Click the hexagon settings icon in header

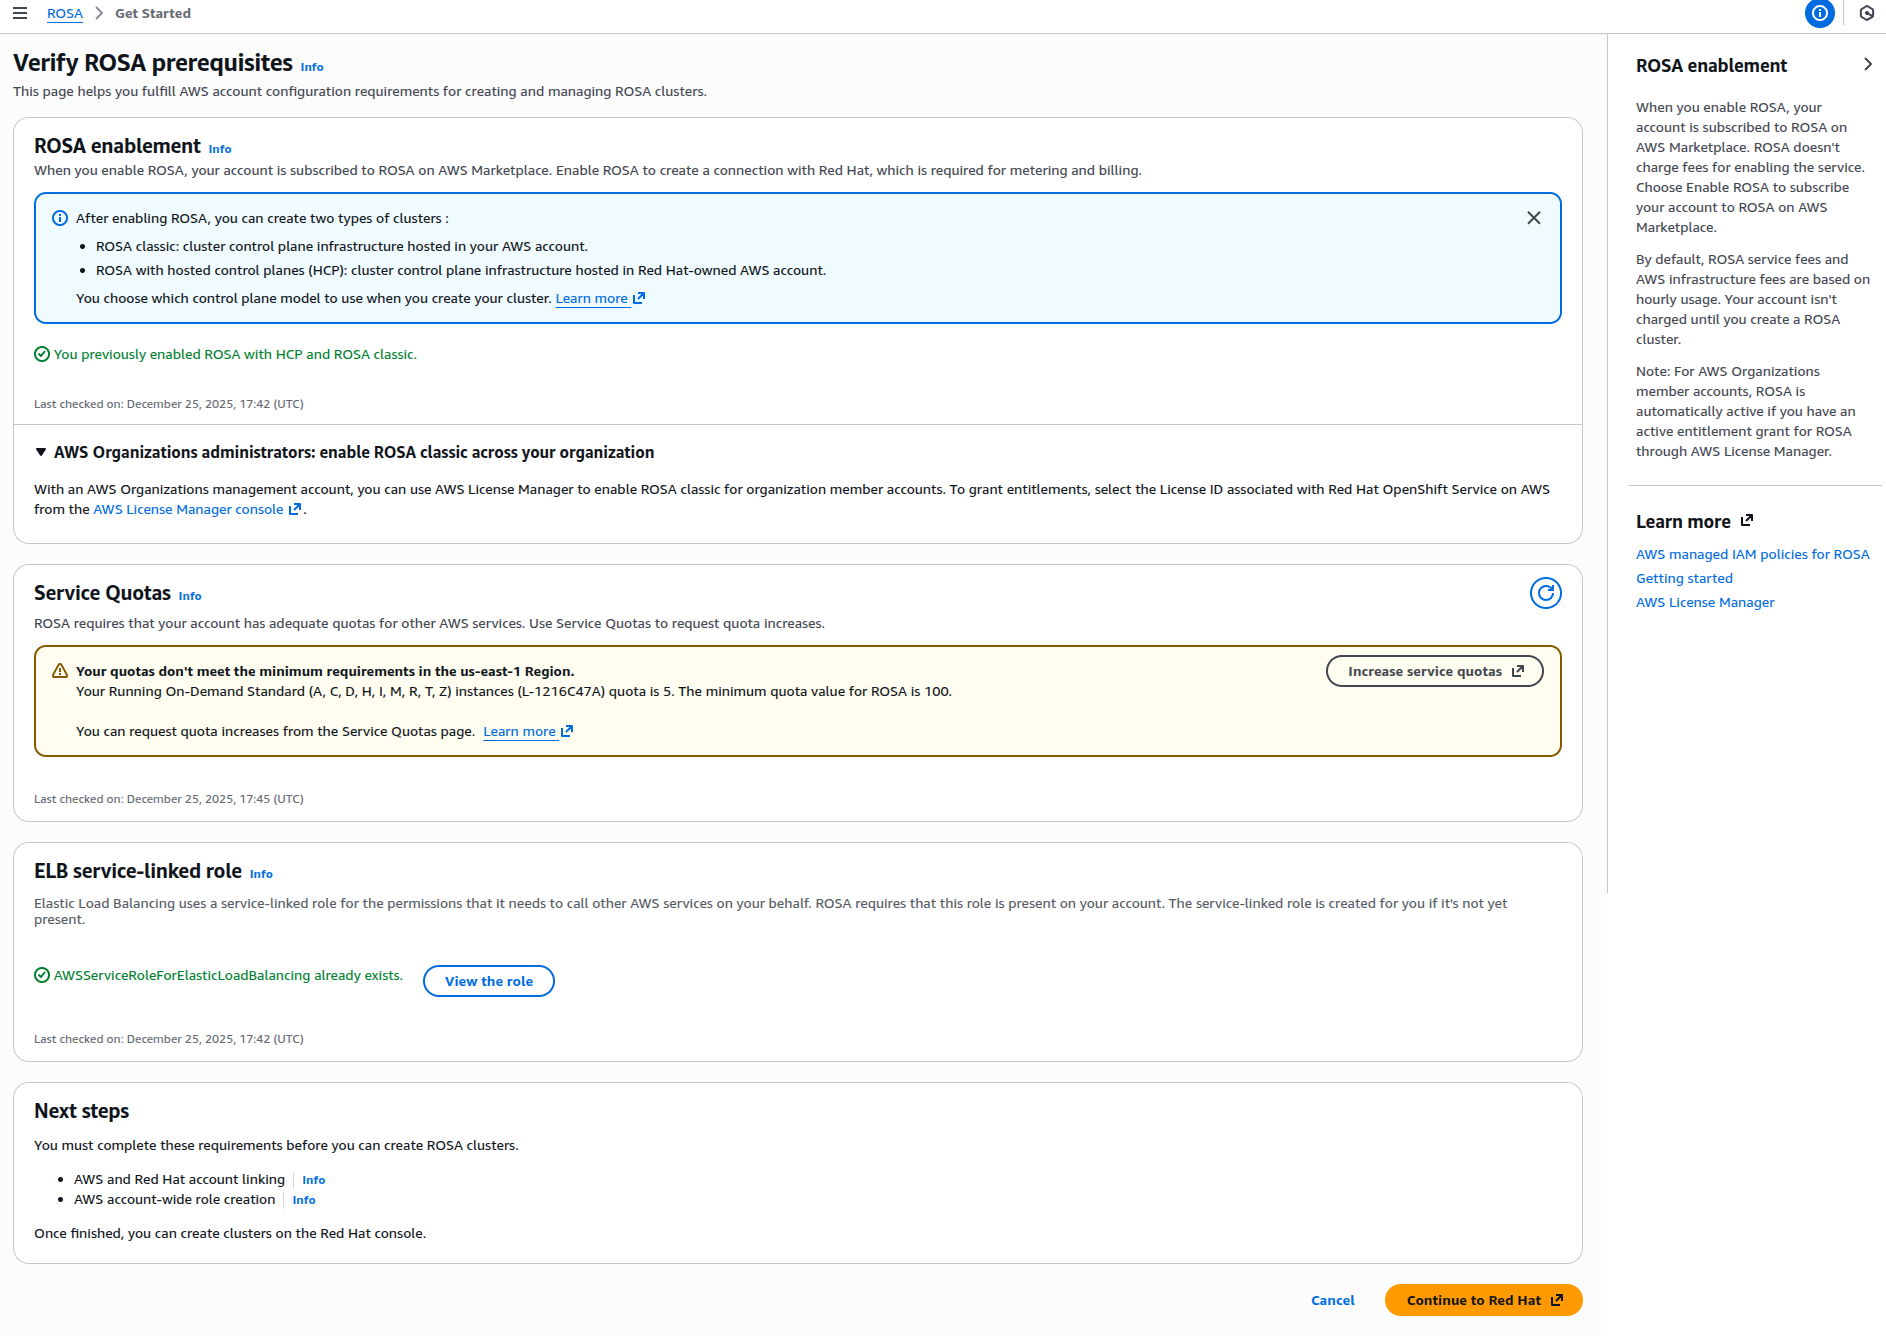1866,13
